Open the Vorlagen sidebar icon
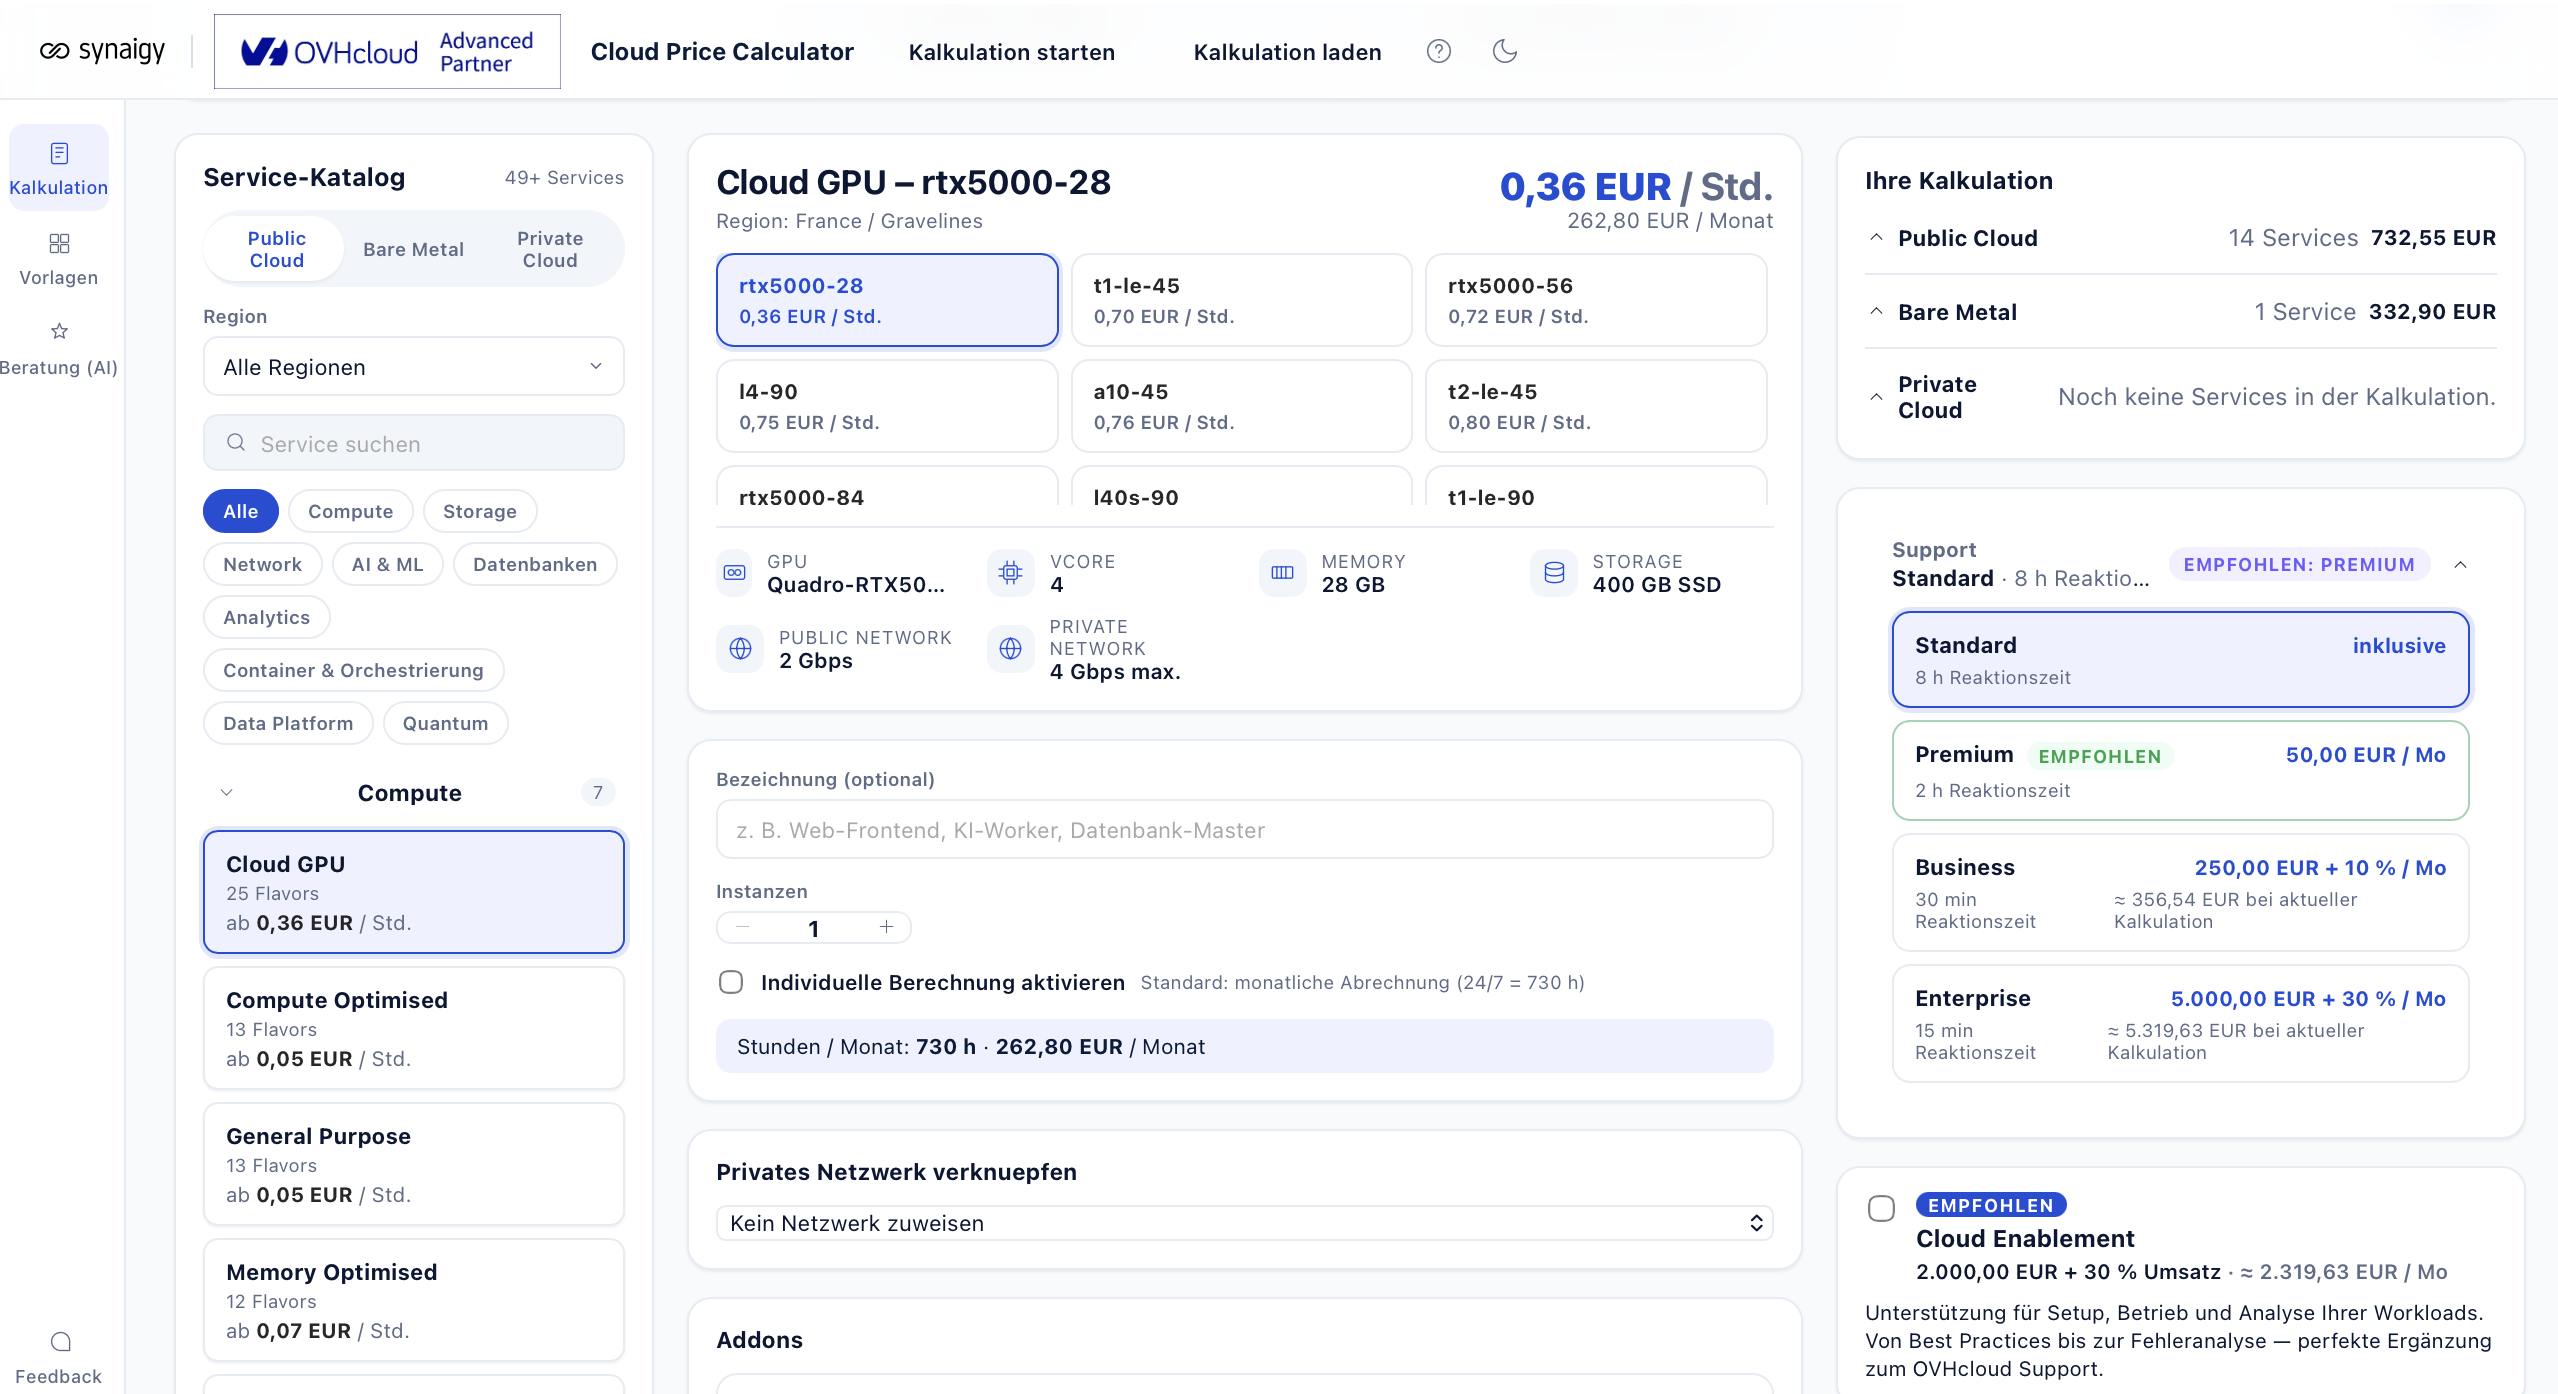 pos(59,244)
